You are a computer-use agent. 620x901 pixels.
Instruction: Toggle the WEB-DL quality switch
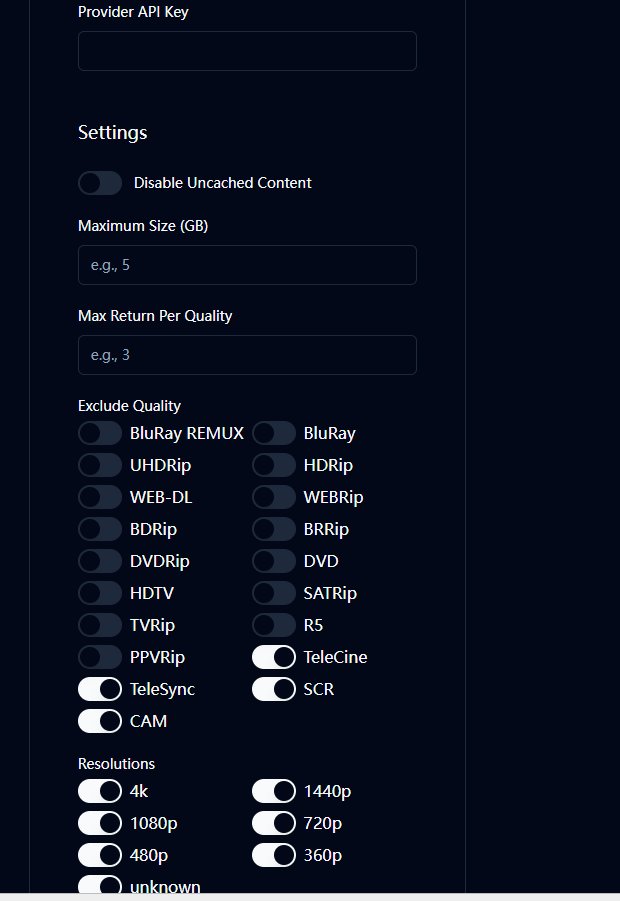[99, 497]
